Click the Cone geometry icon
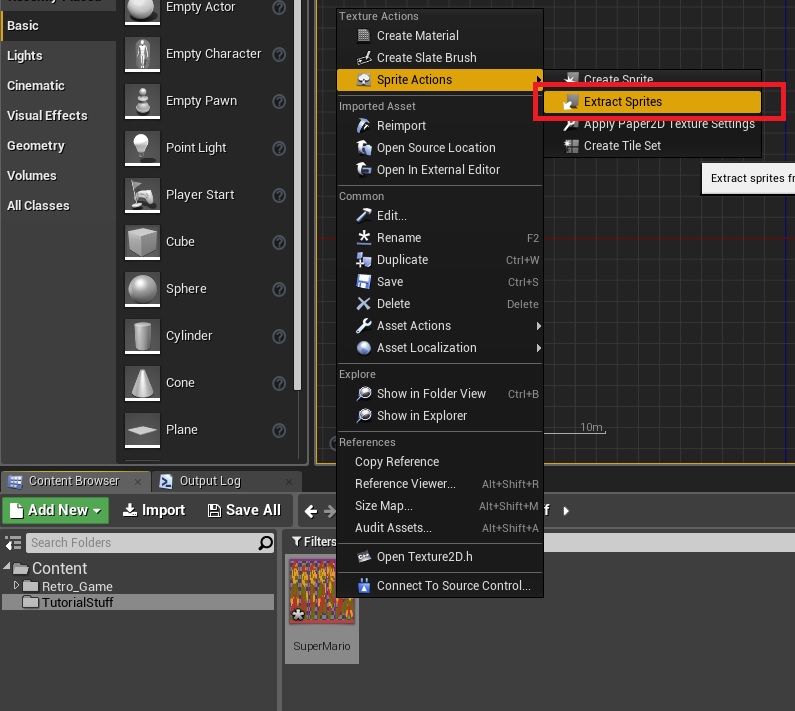795x711 pixels. coord(142,383)
